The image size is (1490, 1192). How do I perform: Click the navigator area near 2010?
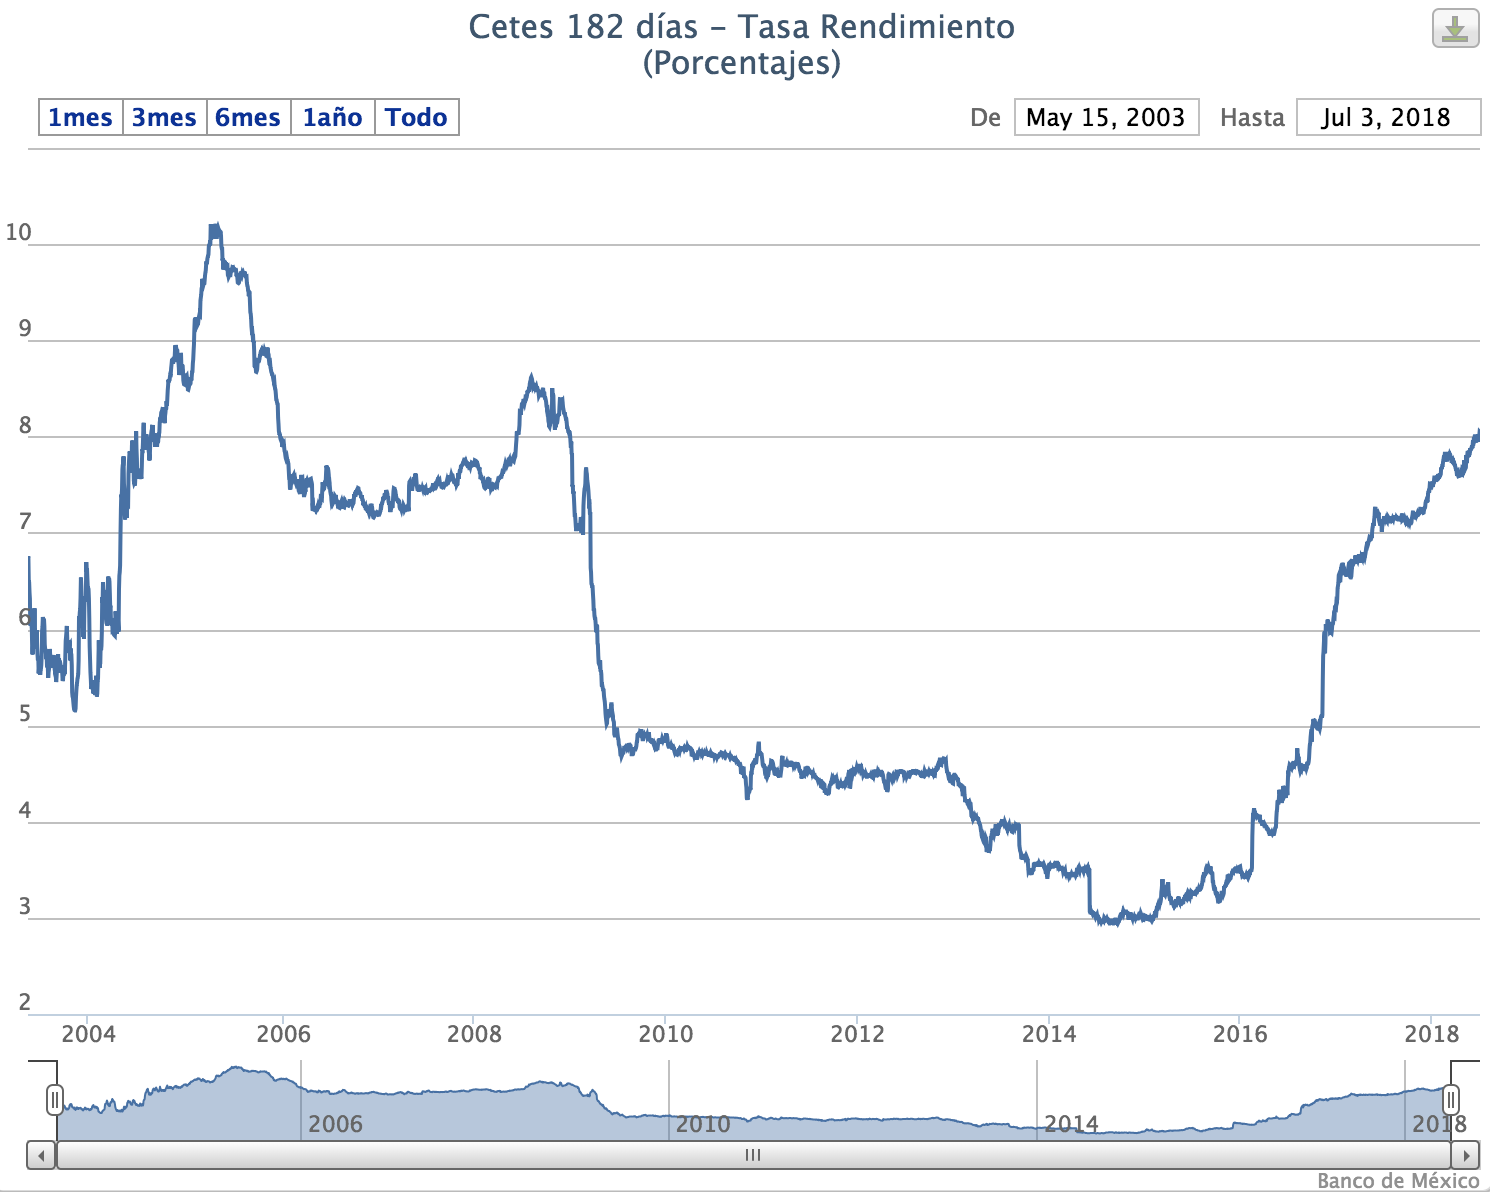point(703,1123)
